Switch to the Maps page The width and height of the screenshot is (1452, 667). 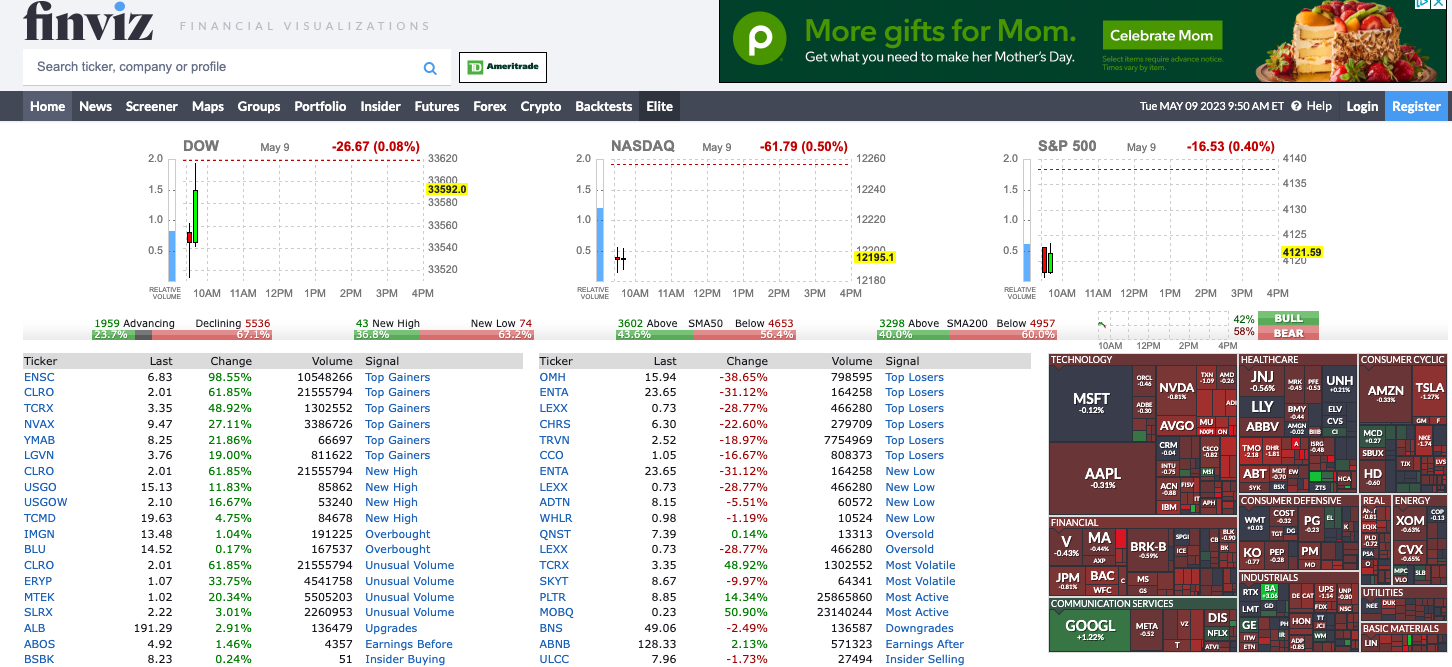208,106
